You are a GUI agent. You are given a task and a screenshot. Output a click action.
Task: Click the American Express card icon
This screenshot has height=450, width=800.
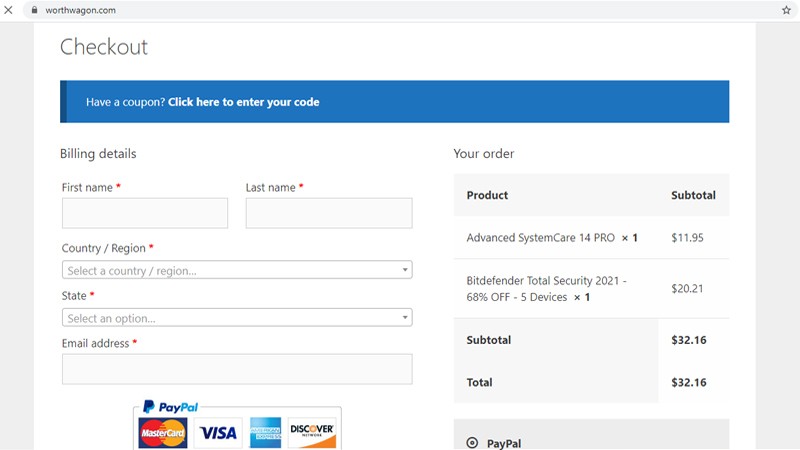pos(266,433)
